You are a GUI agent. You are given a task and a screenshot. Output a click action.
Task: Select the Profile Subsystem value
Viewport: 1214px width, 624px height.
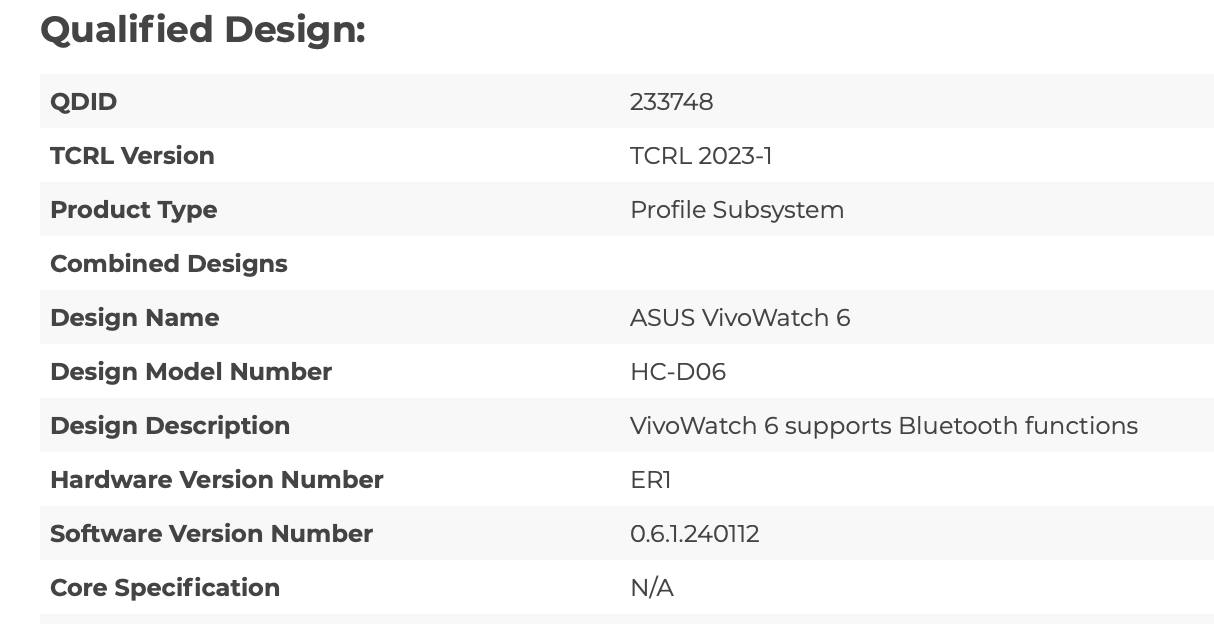pyautogui.click(x=737, y=210)
